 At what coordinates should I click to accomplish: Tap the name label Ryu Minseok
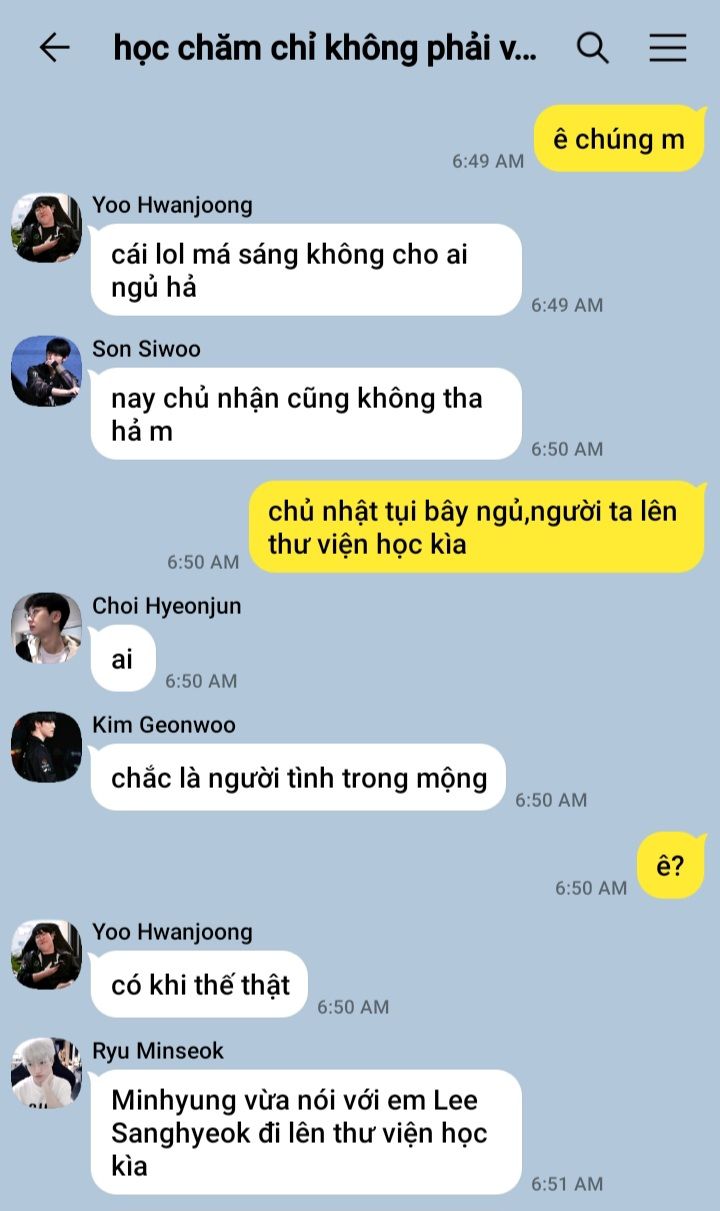(x=158, y=1051)
